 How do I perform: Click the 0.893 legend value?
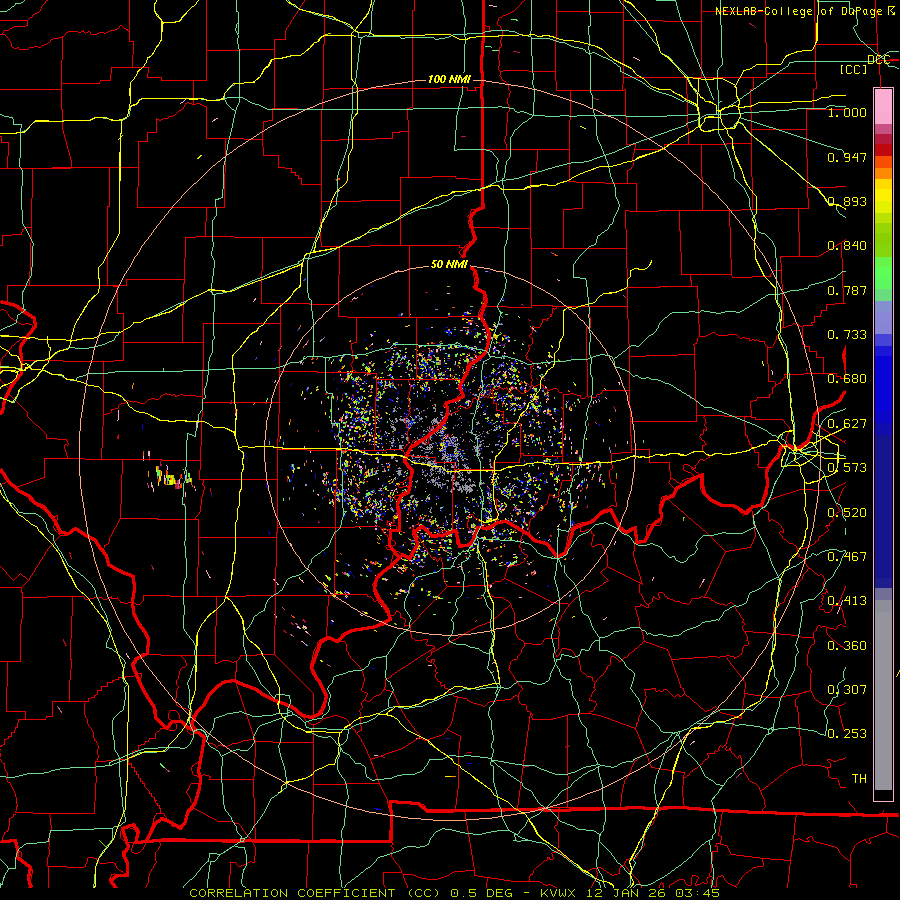[x=847, y=201]
